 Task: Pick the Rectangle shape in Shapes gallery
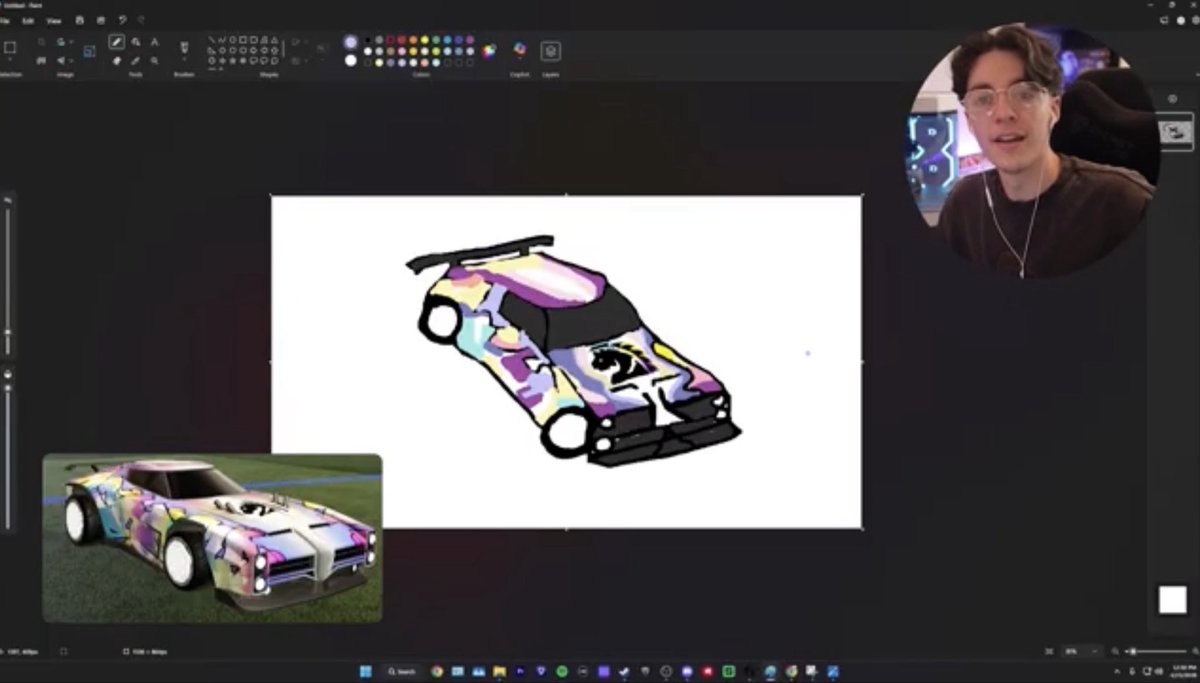[x=243, y=40]
